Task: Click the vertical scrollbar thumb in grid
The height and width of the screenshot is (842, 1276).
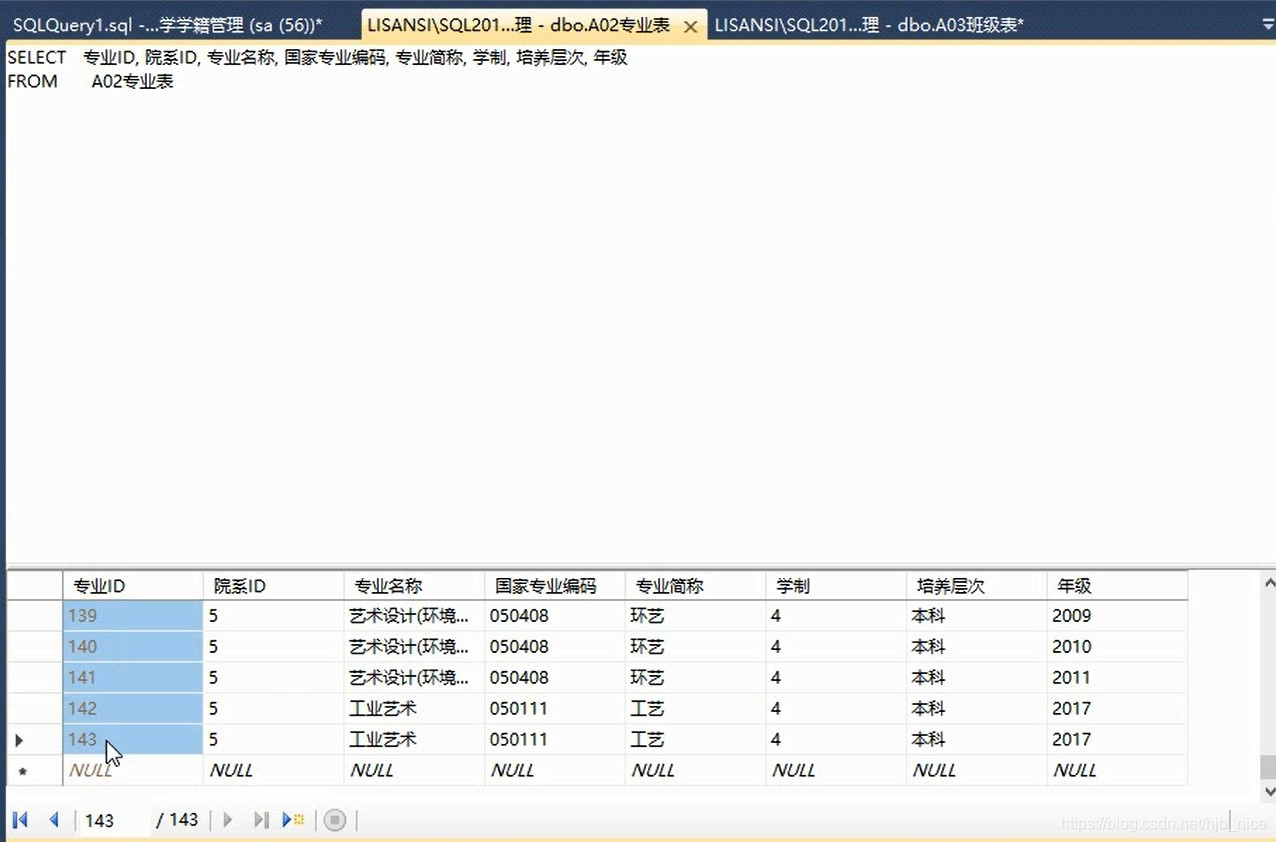Action: click(1268, 767)
